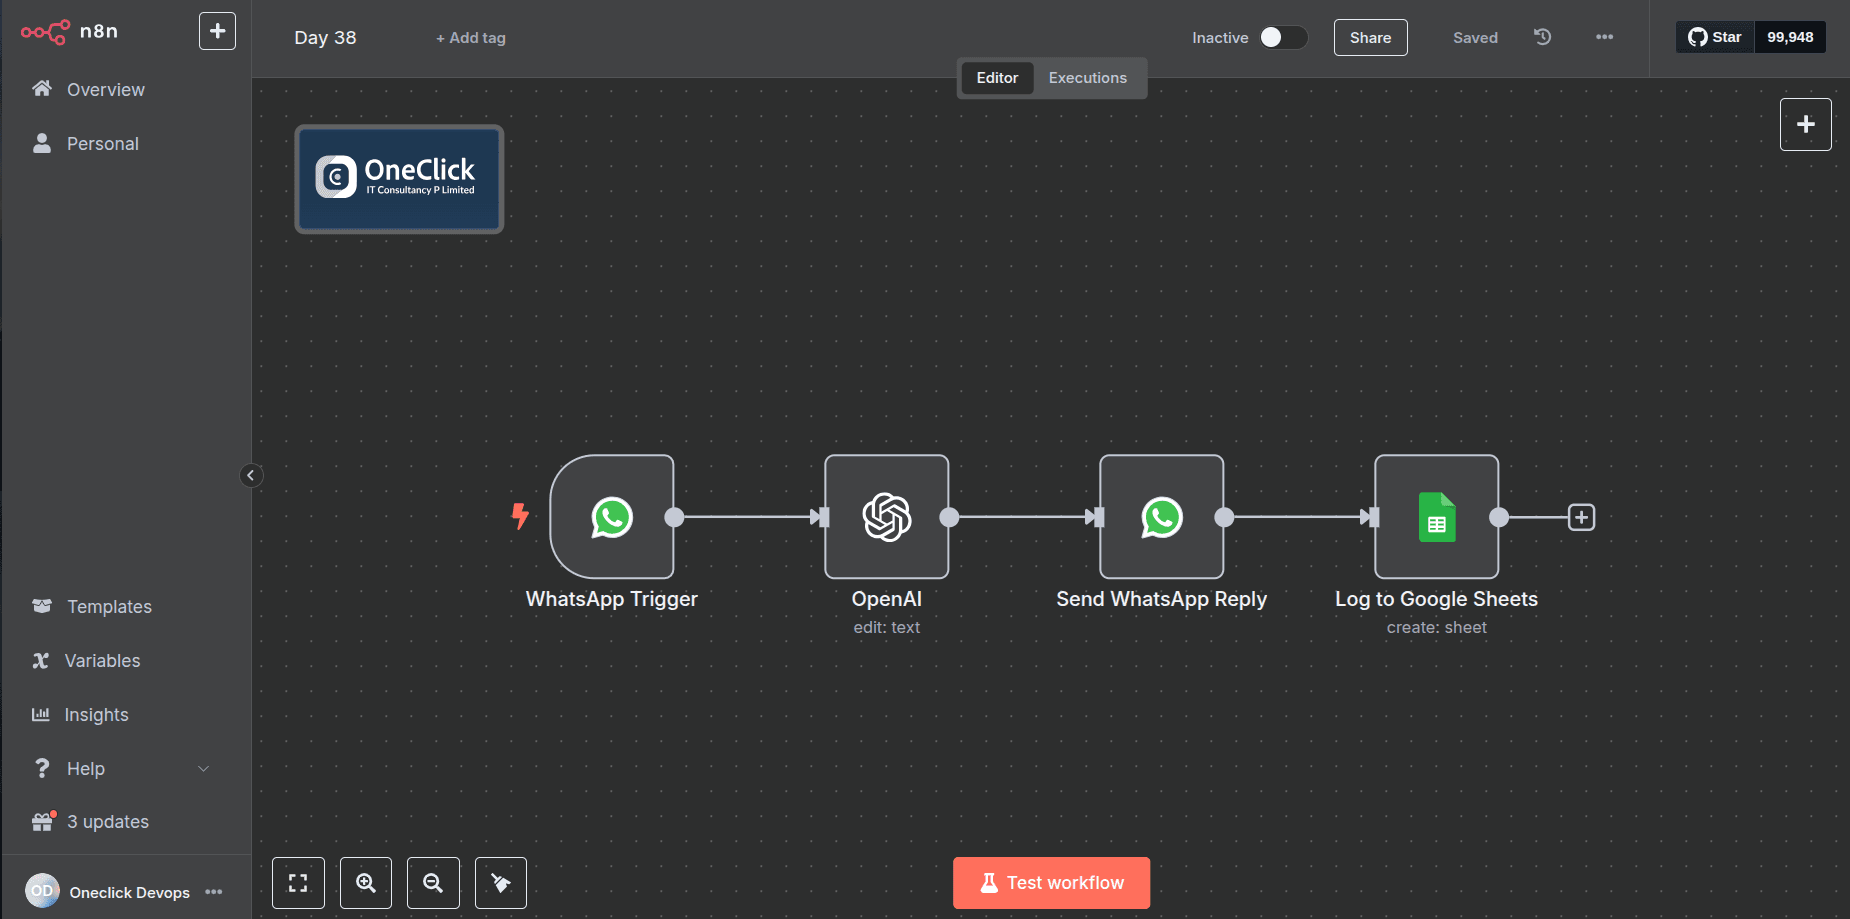Click the OpenAI node label text
The width and height of the screenshot is (1850, 919).
click(887, 599)
